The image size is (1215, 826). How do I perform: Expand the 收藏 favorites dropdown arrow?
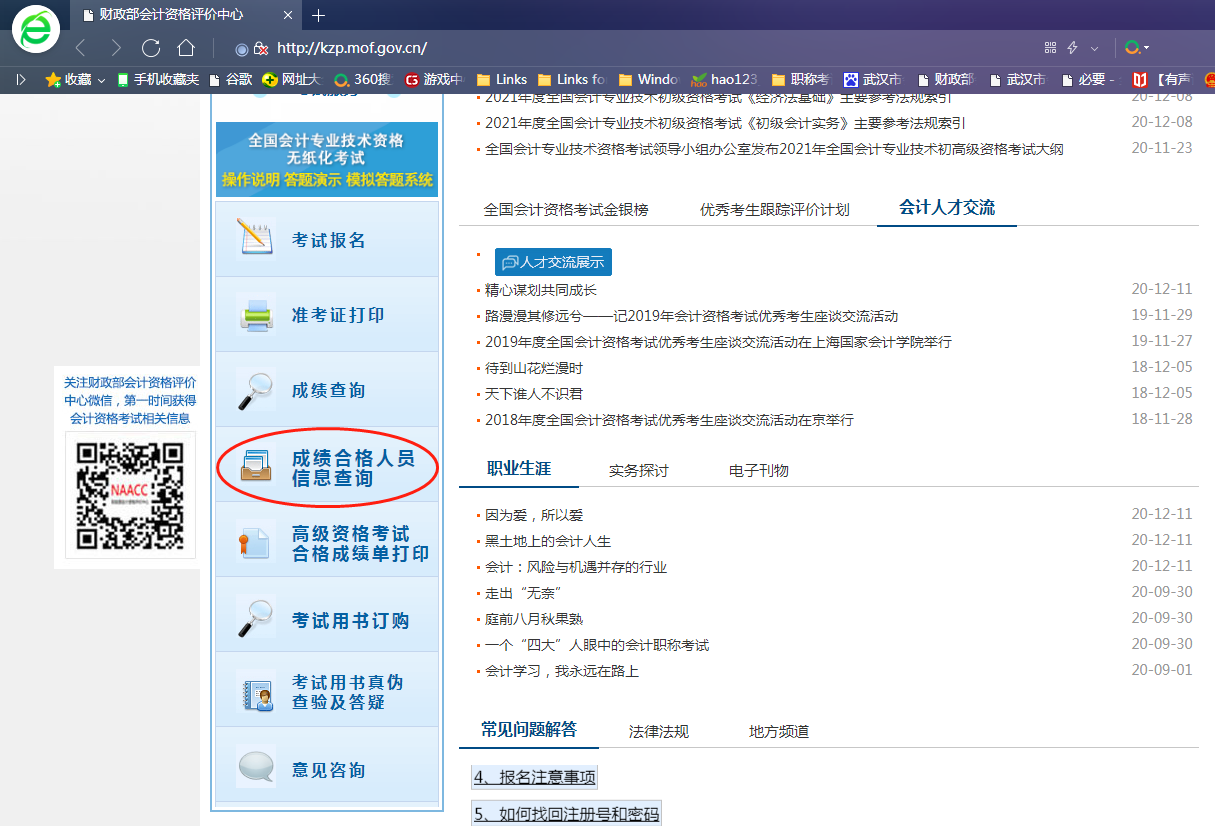101,80
